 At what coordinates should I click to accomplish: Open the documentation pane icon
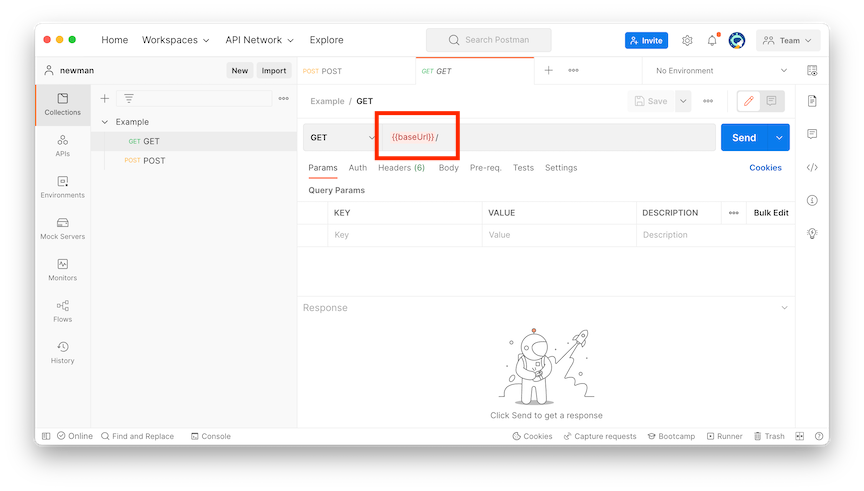[x=812, y=101]
